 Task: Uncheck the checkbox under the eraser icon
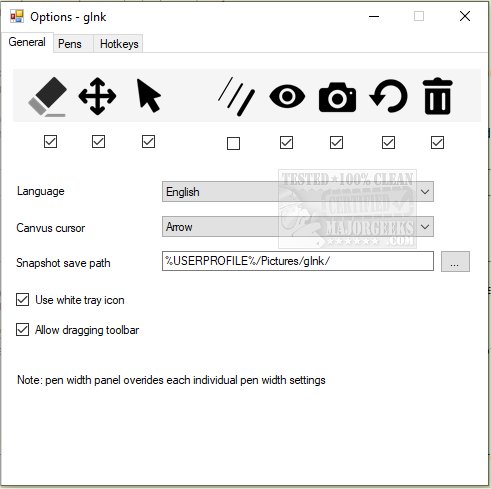tap(50, 142)
